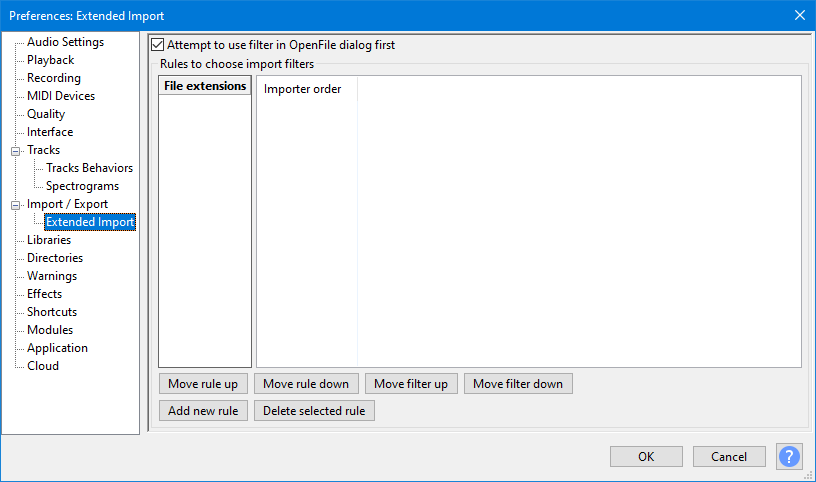This screenshot has width=816, height=482.
Task: Go to Recording preferences
Action: [54, 78]
